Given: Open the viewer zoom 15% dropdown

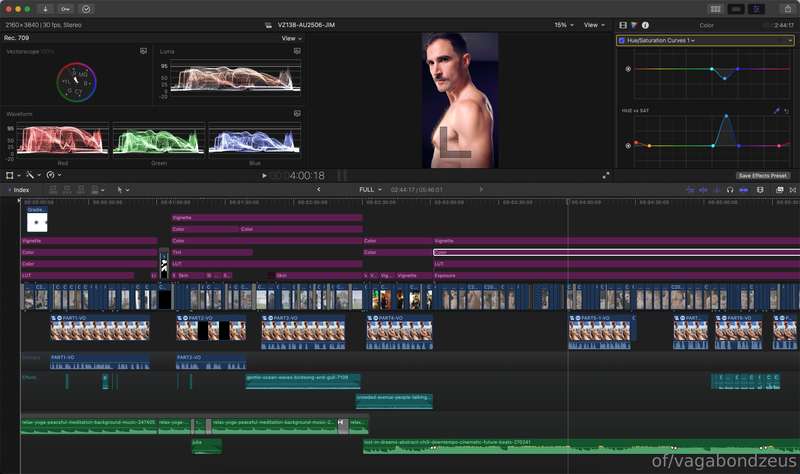Looking at the screenshot, I should 564,25.
